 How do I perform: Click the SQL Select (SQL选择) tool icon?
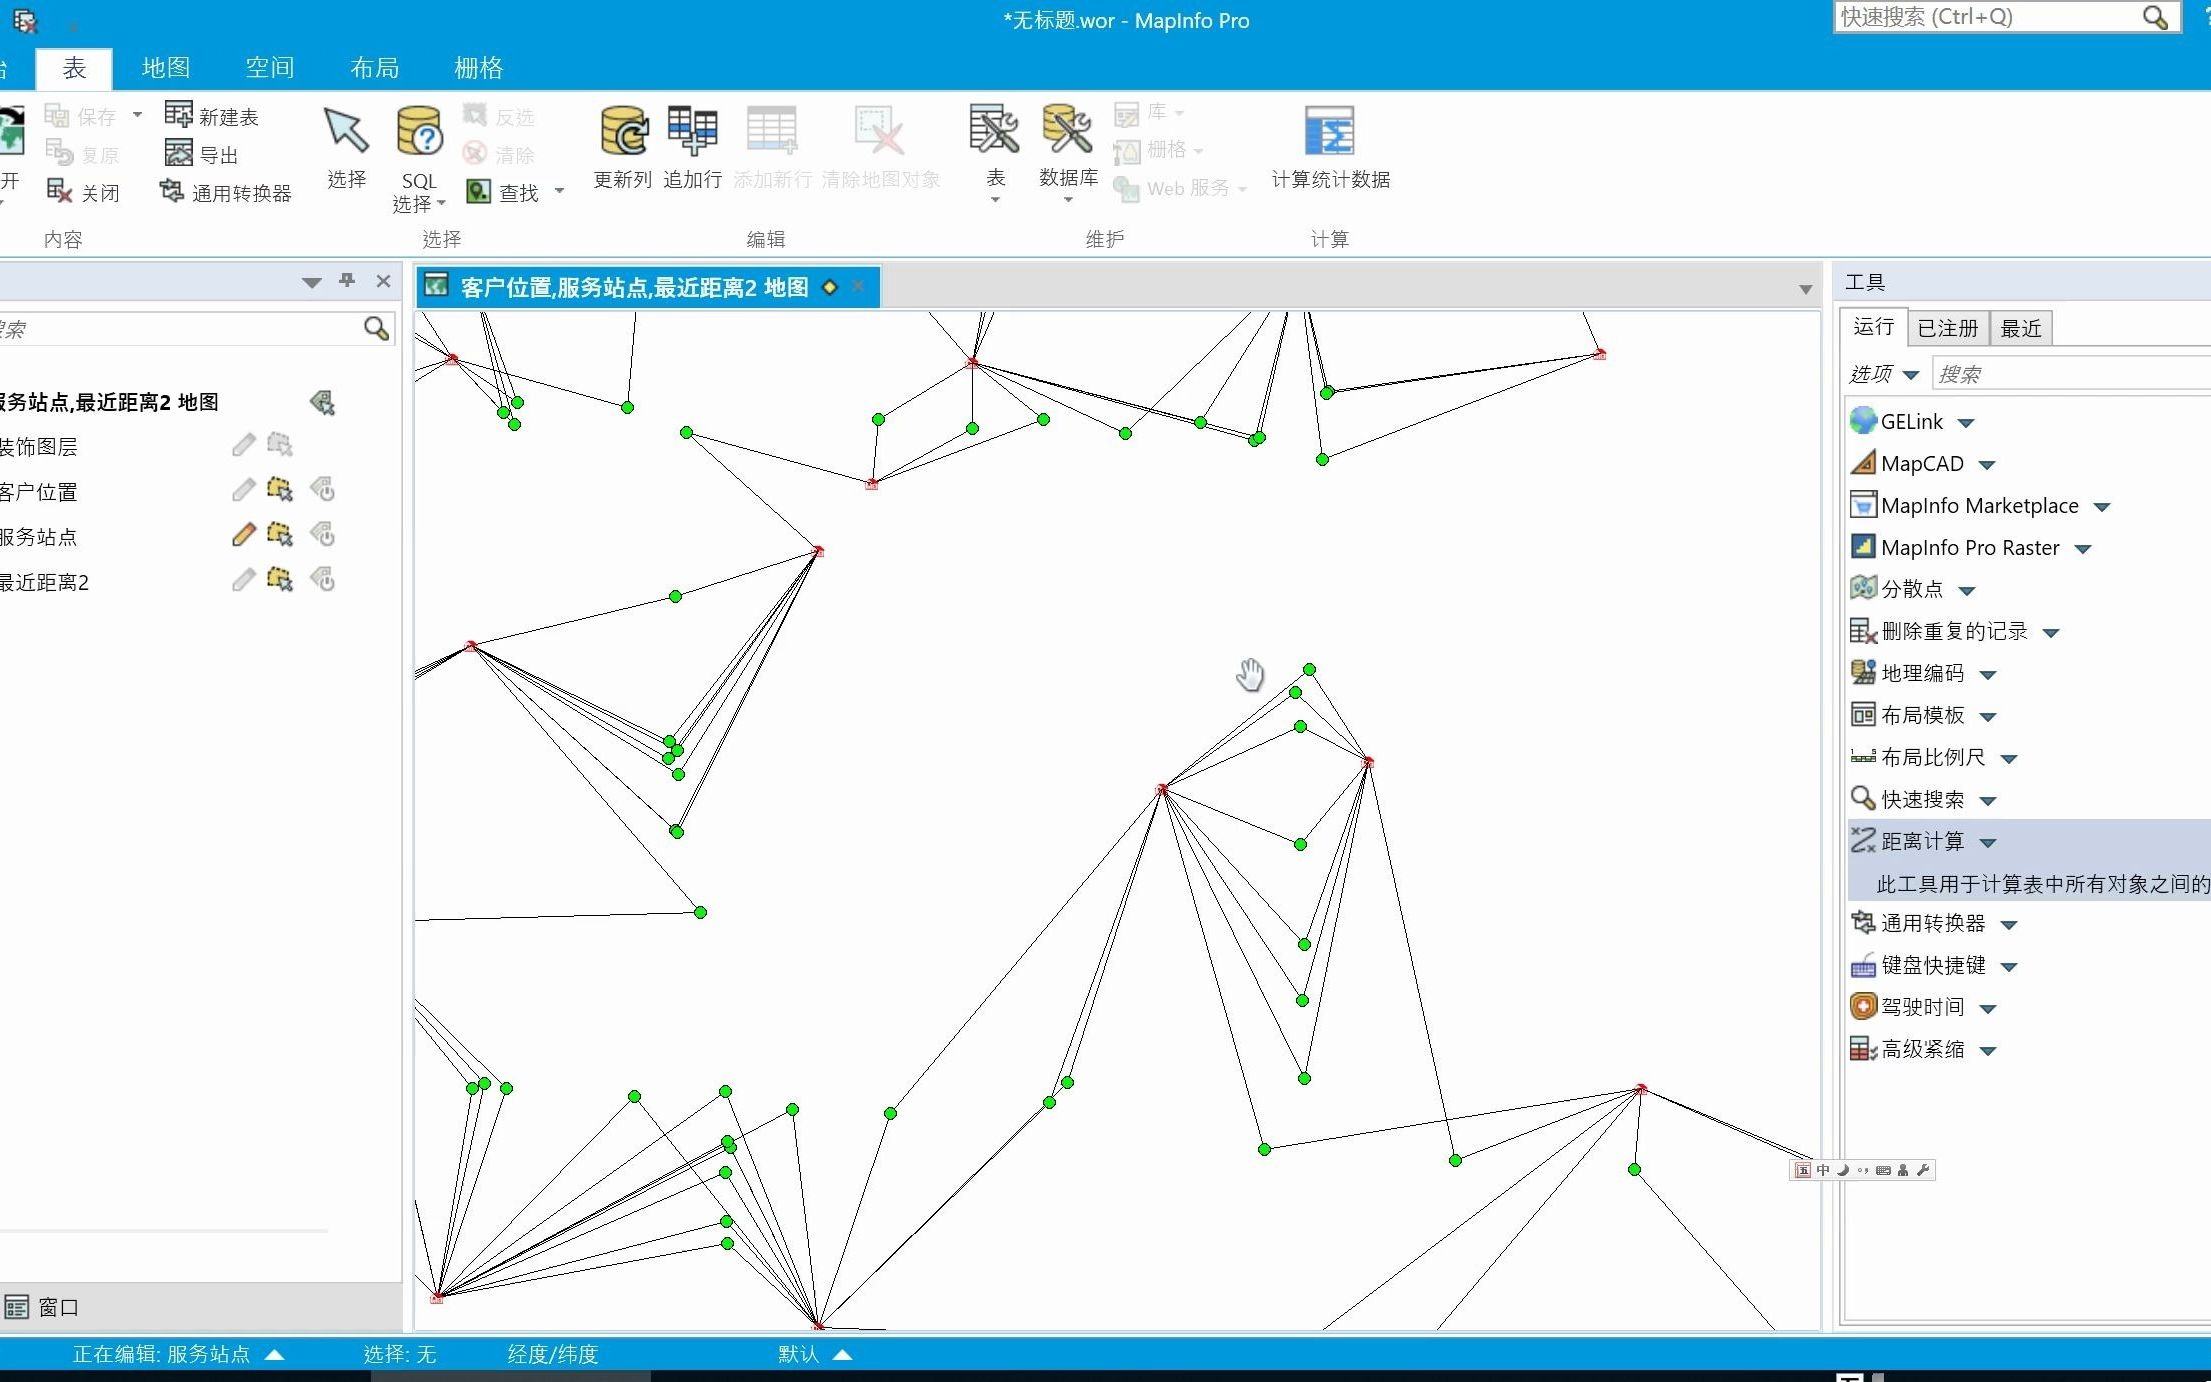(419, 132)
